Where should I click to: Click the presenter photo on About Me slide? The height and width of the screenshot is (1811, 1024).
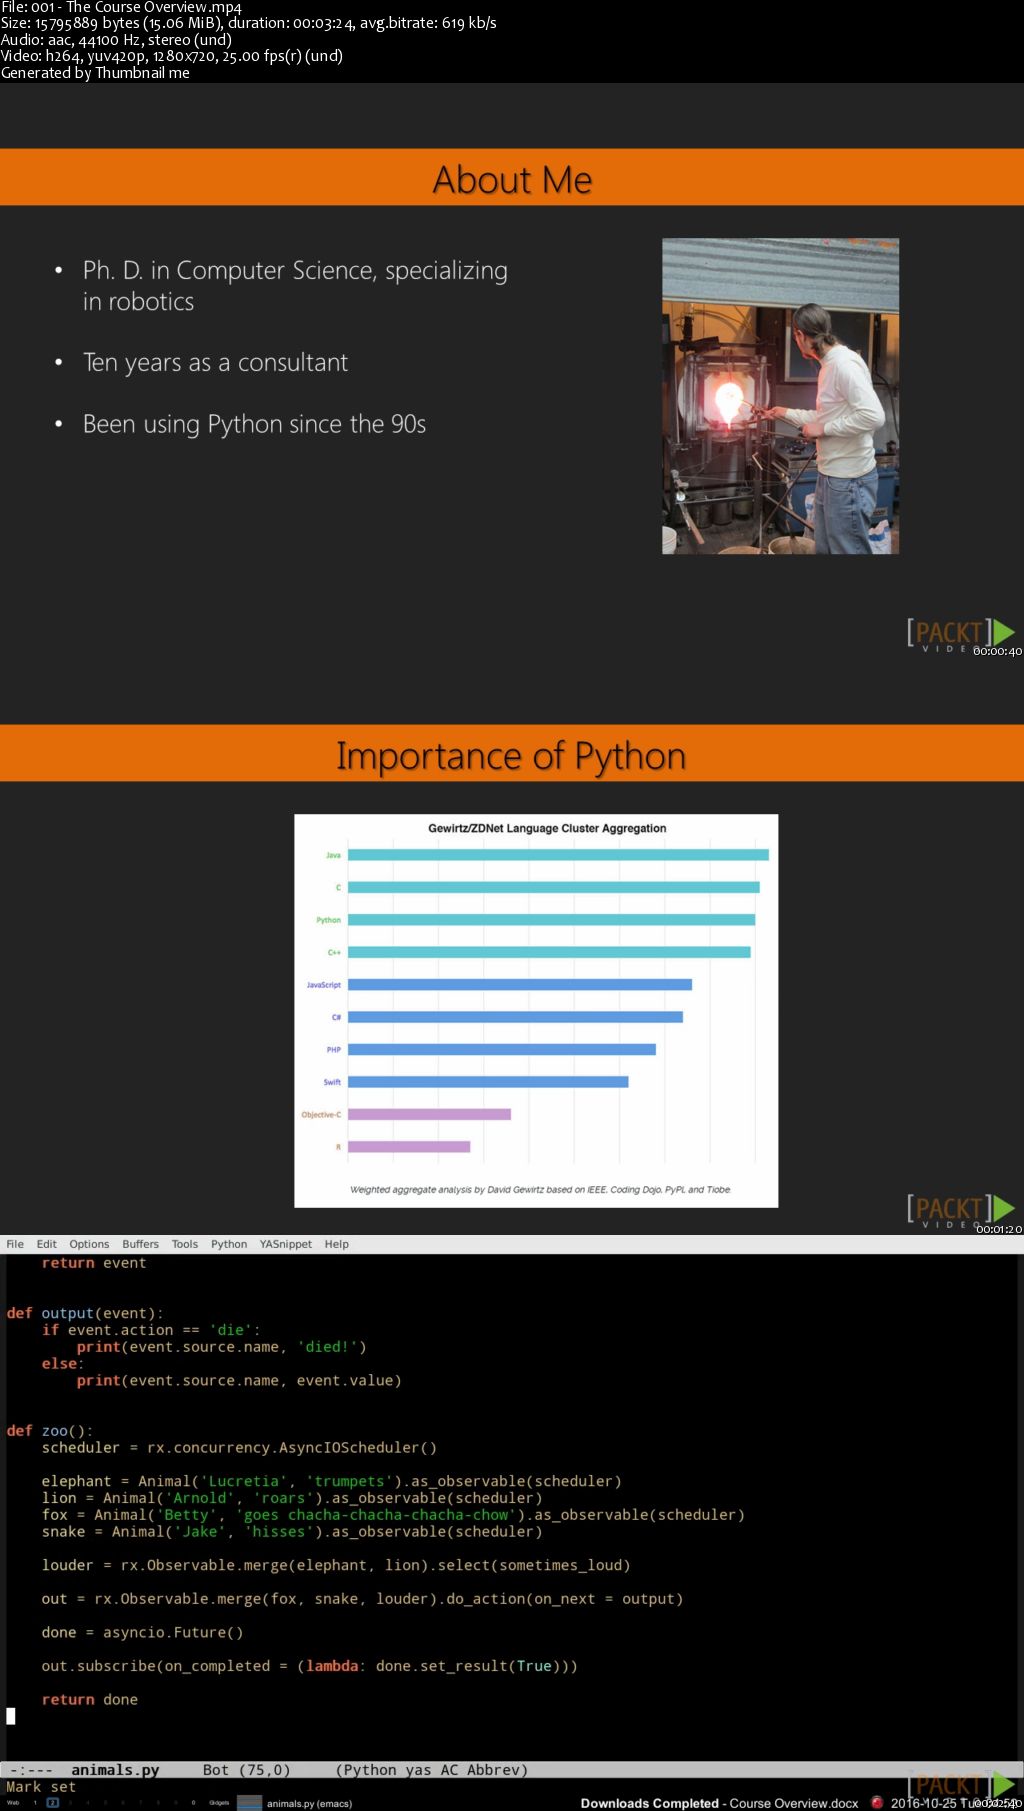point(780,396)
